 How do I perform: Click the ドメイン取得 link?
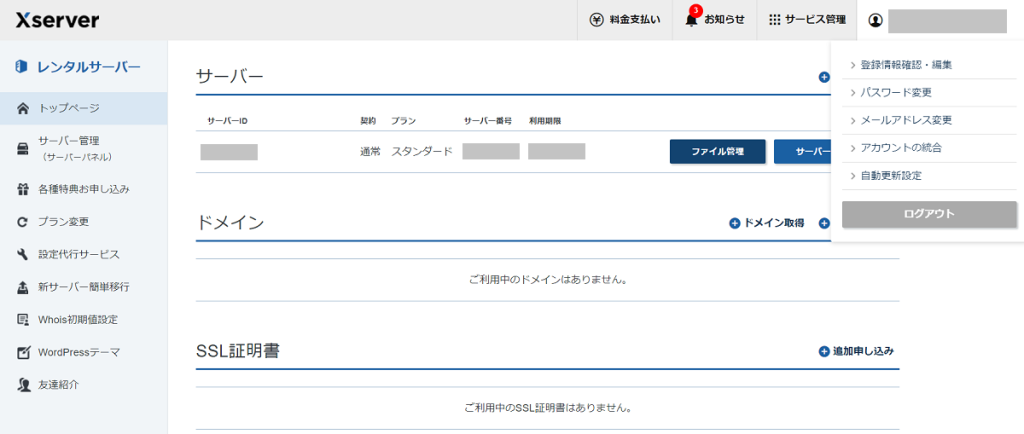click(x=774, y=223)
